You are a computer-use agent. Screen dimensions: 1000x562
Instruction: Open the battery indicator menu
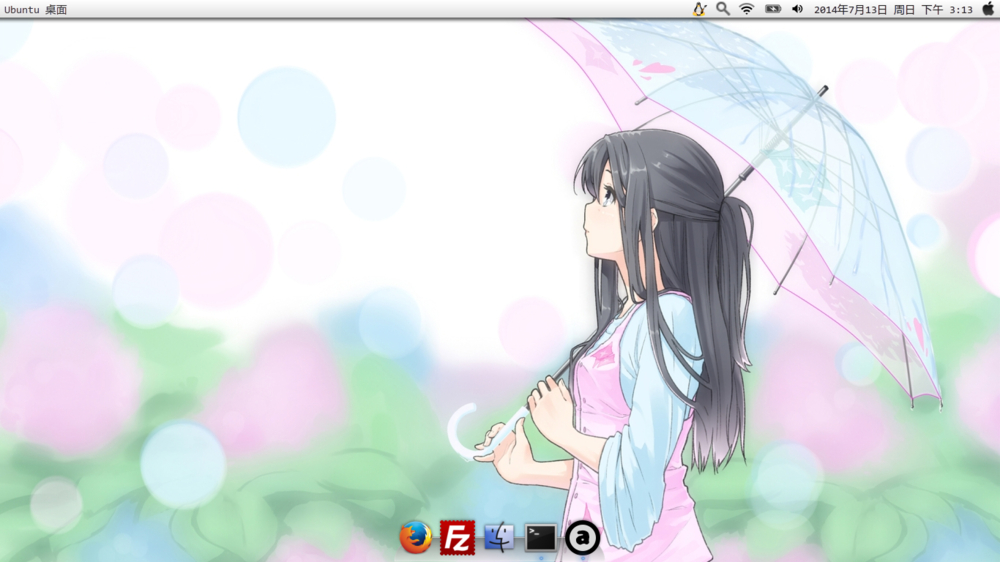point(773,9)
